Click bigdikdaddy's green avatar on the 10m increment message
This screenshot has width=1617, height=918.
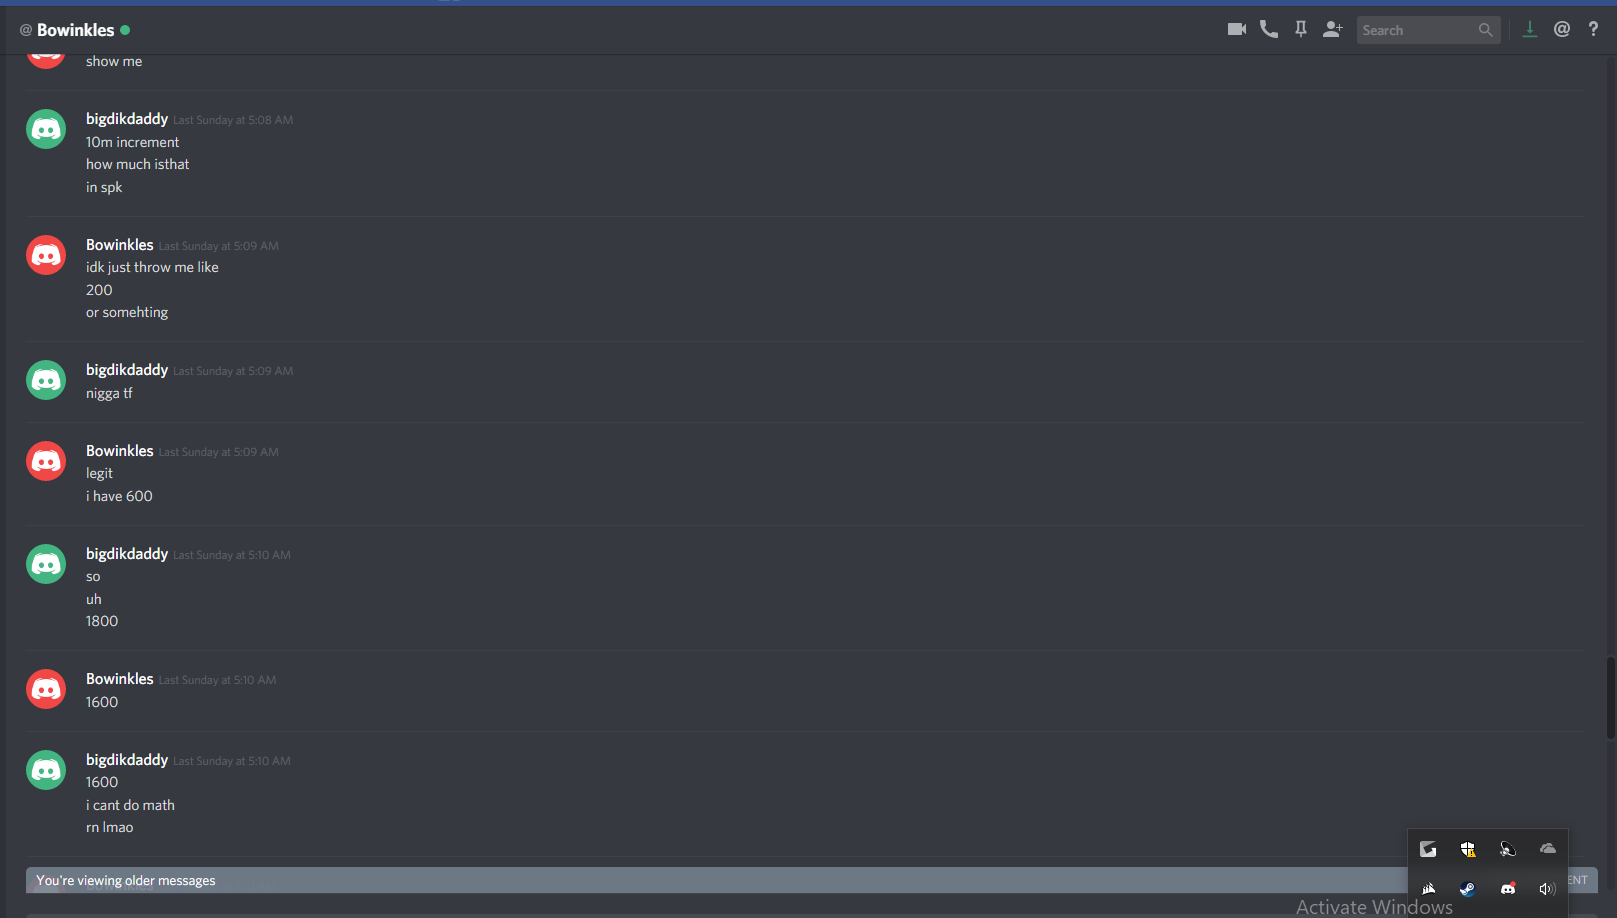[46, 129]
